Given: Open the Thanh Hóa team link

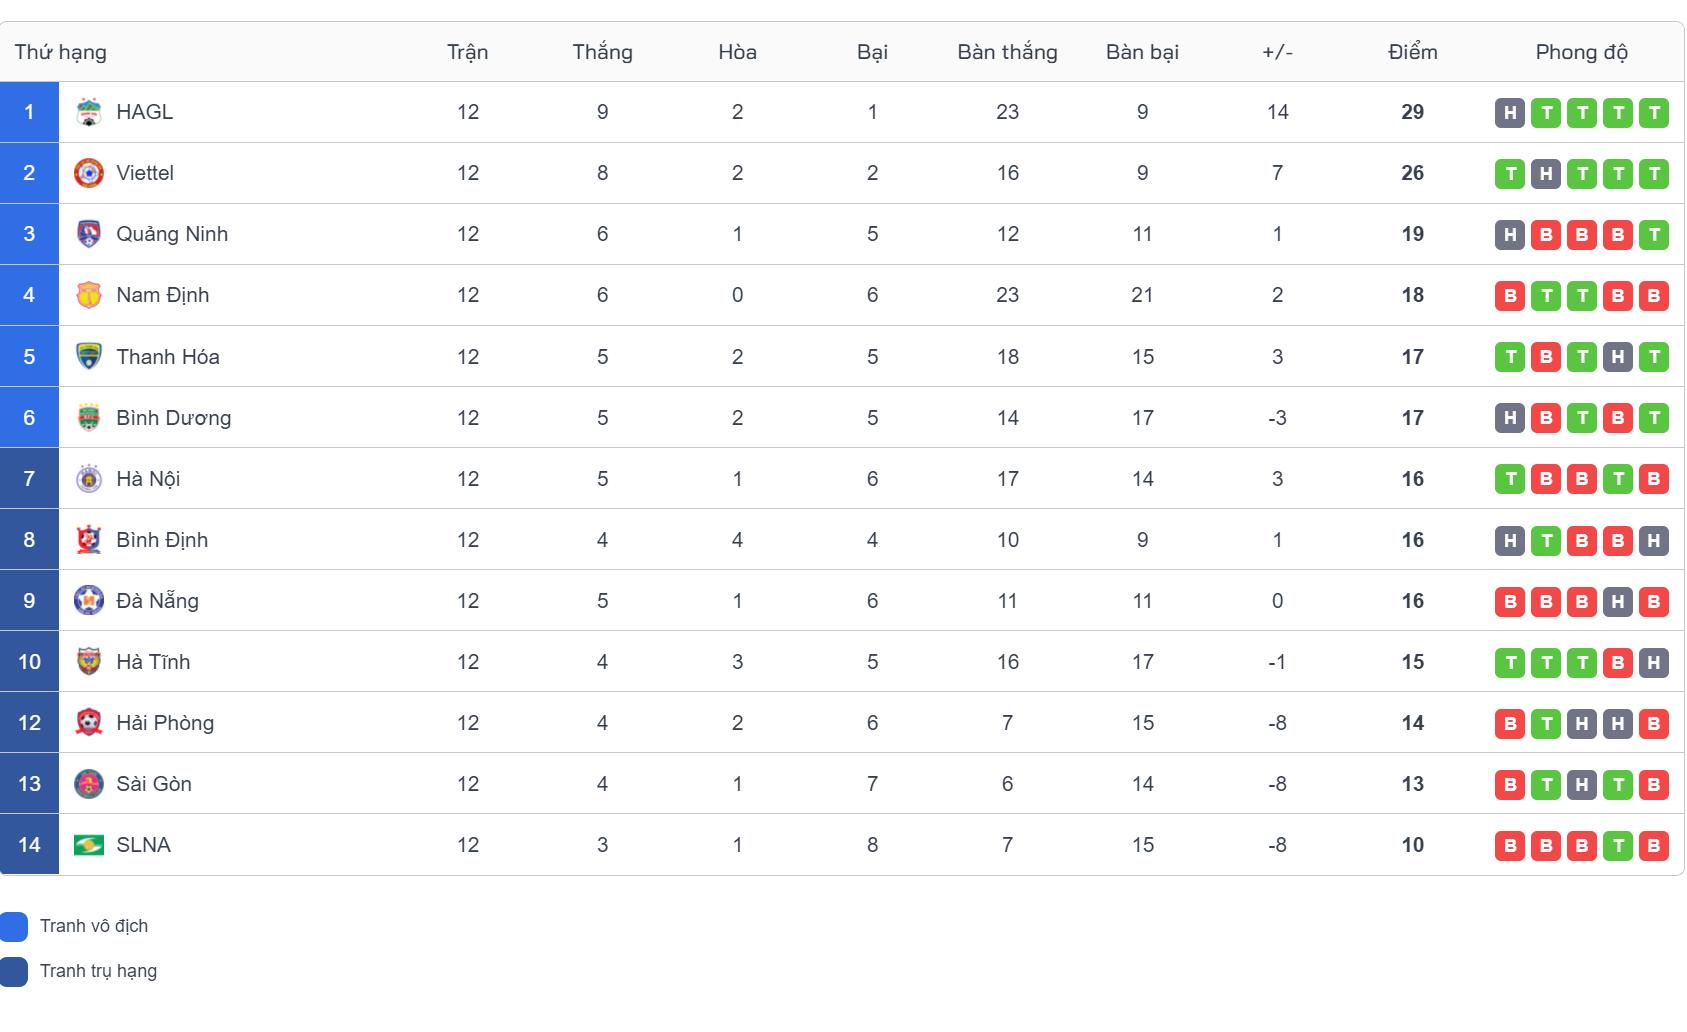Looking at the screenshot, I should [x=168, y=357].
